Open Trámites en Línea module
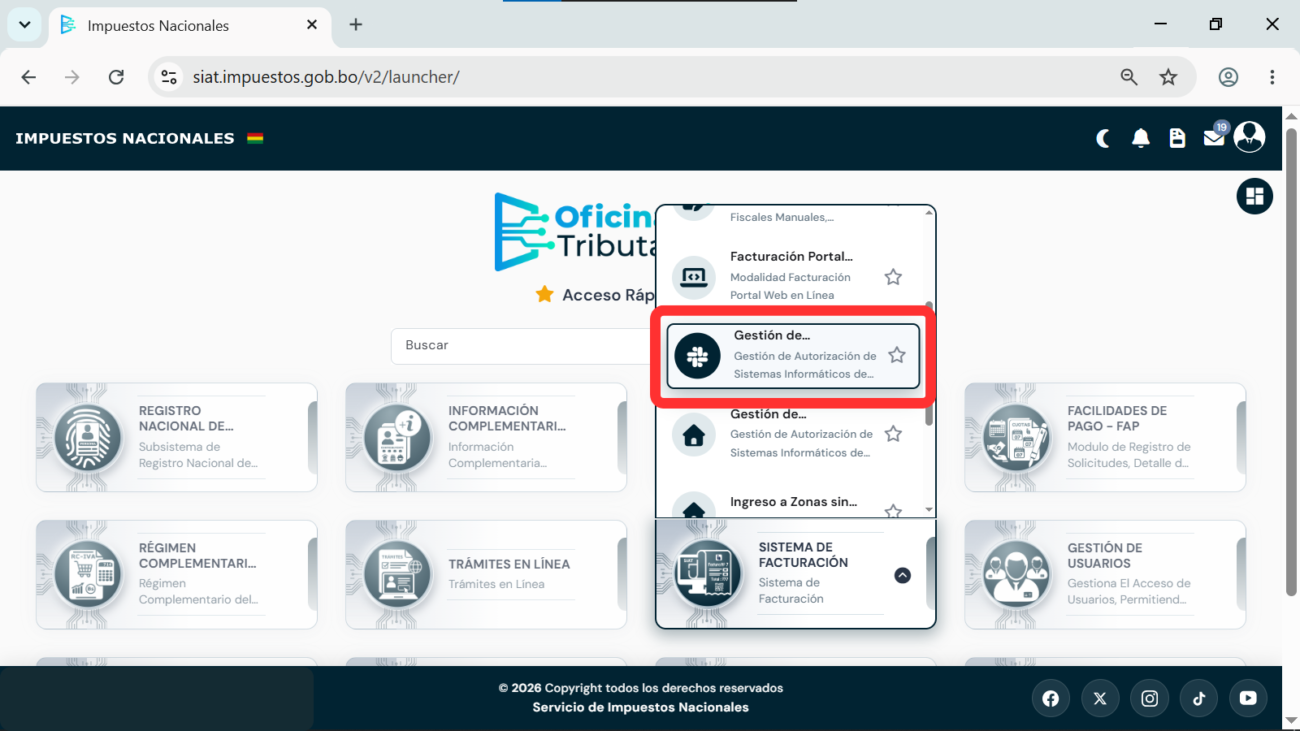This screenshot has width=1300, height=731. tap(486, 574)
